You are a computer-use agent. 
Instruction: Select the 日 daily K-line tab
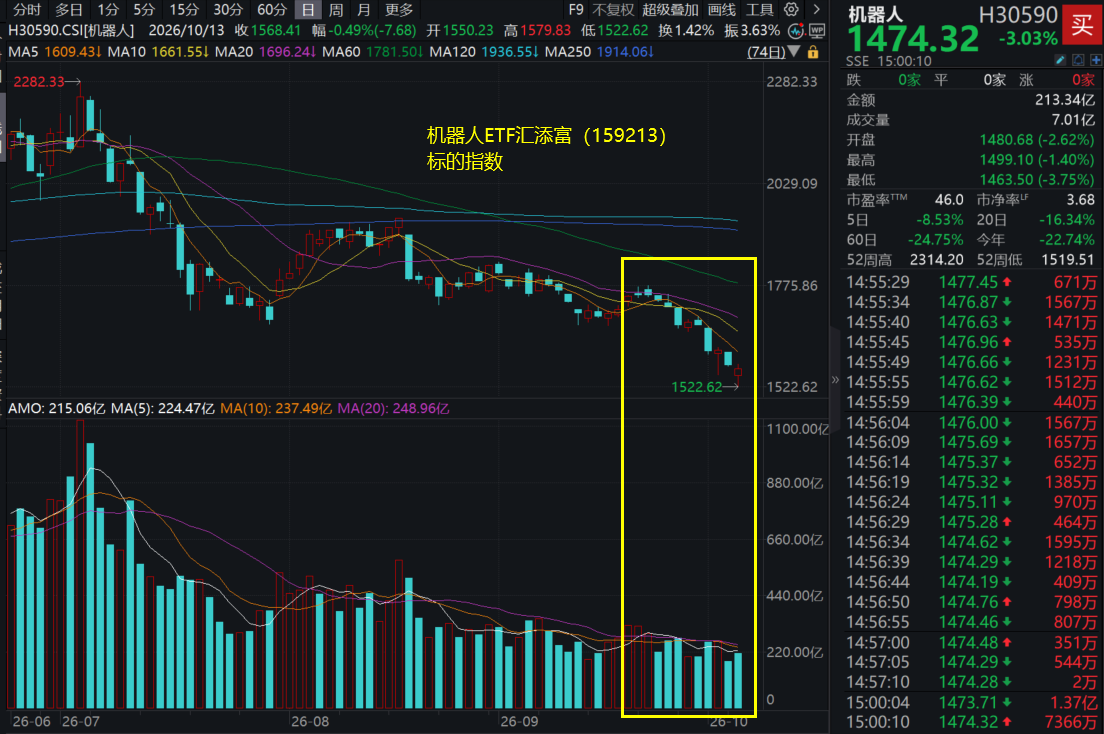(x=308, y=10)
